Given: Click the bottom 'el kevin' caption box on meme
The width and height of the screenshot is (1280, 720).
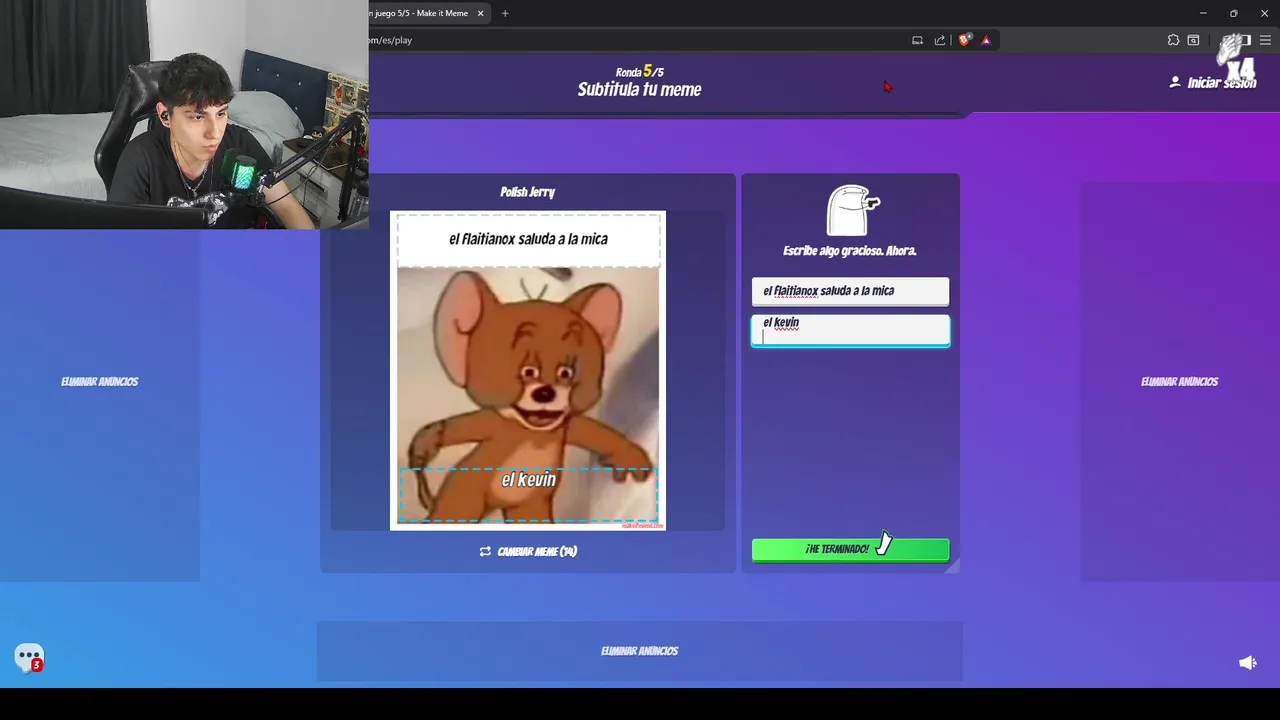Looking at the screenshot, I should click(x=528, y=494).
